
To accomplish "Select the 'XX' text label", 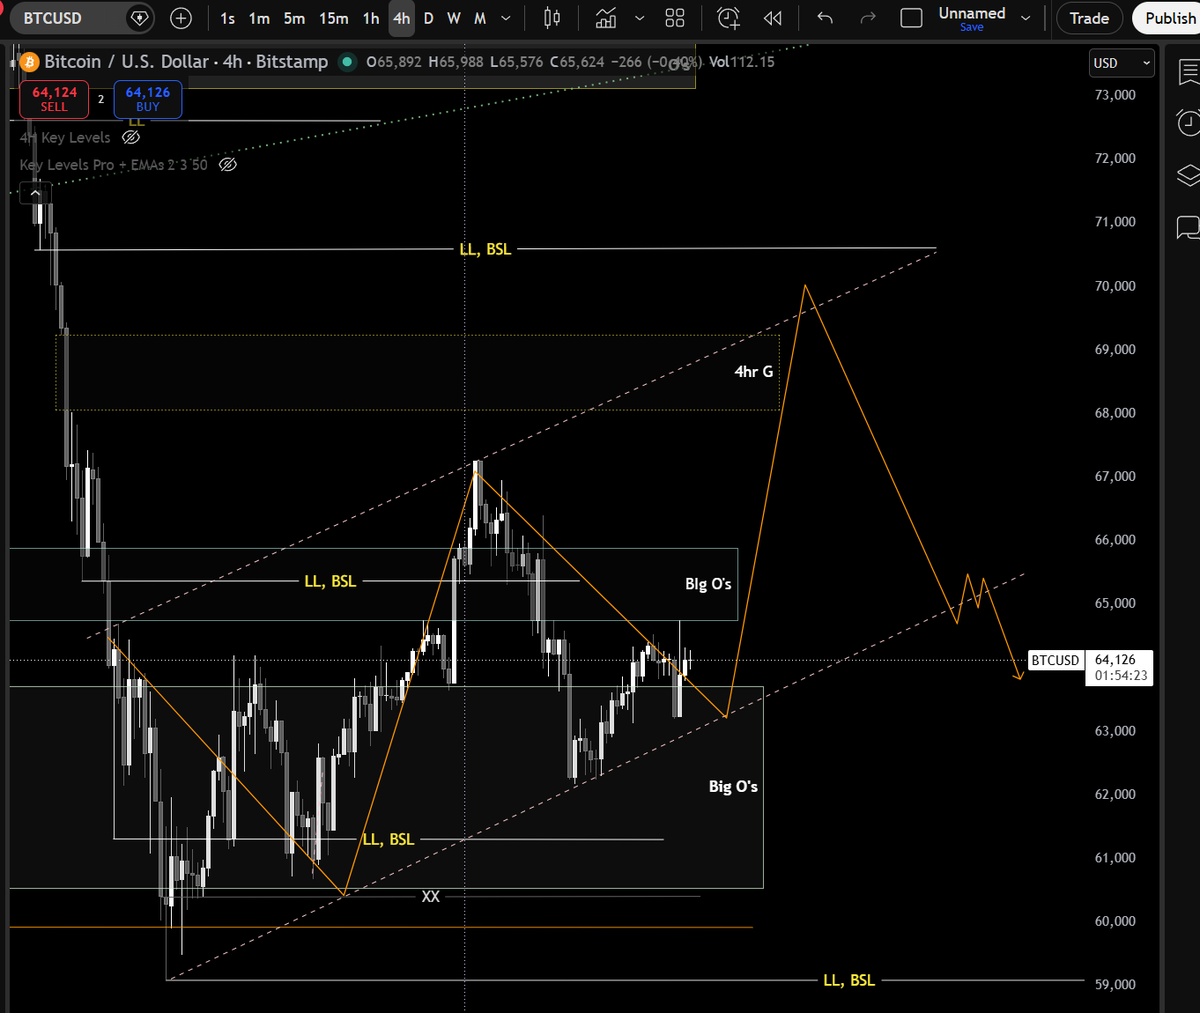I will pos(430,896).
